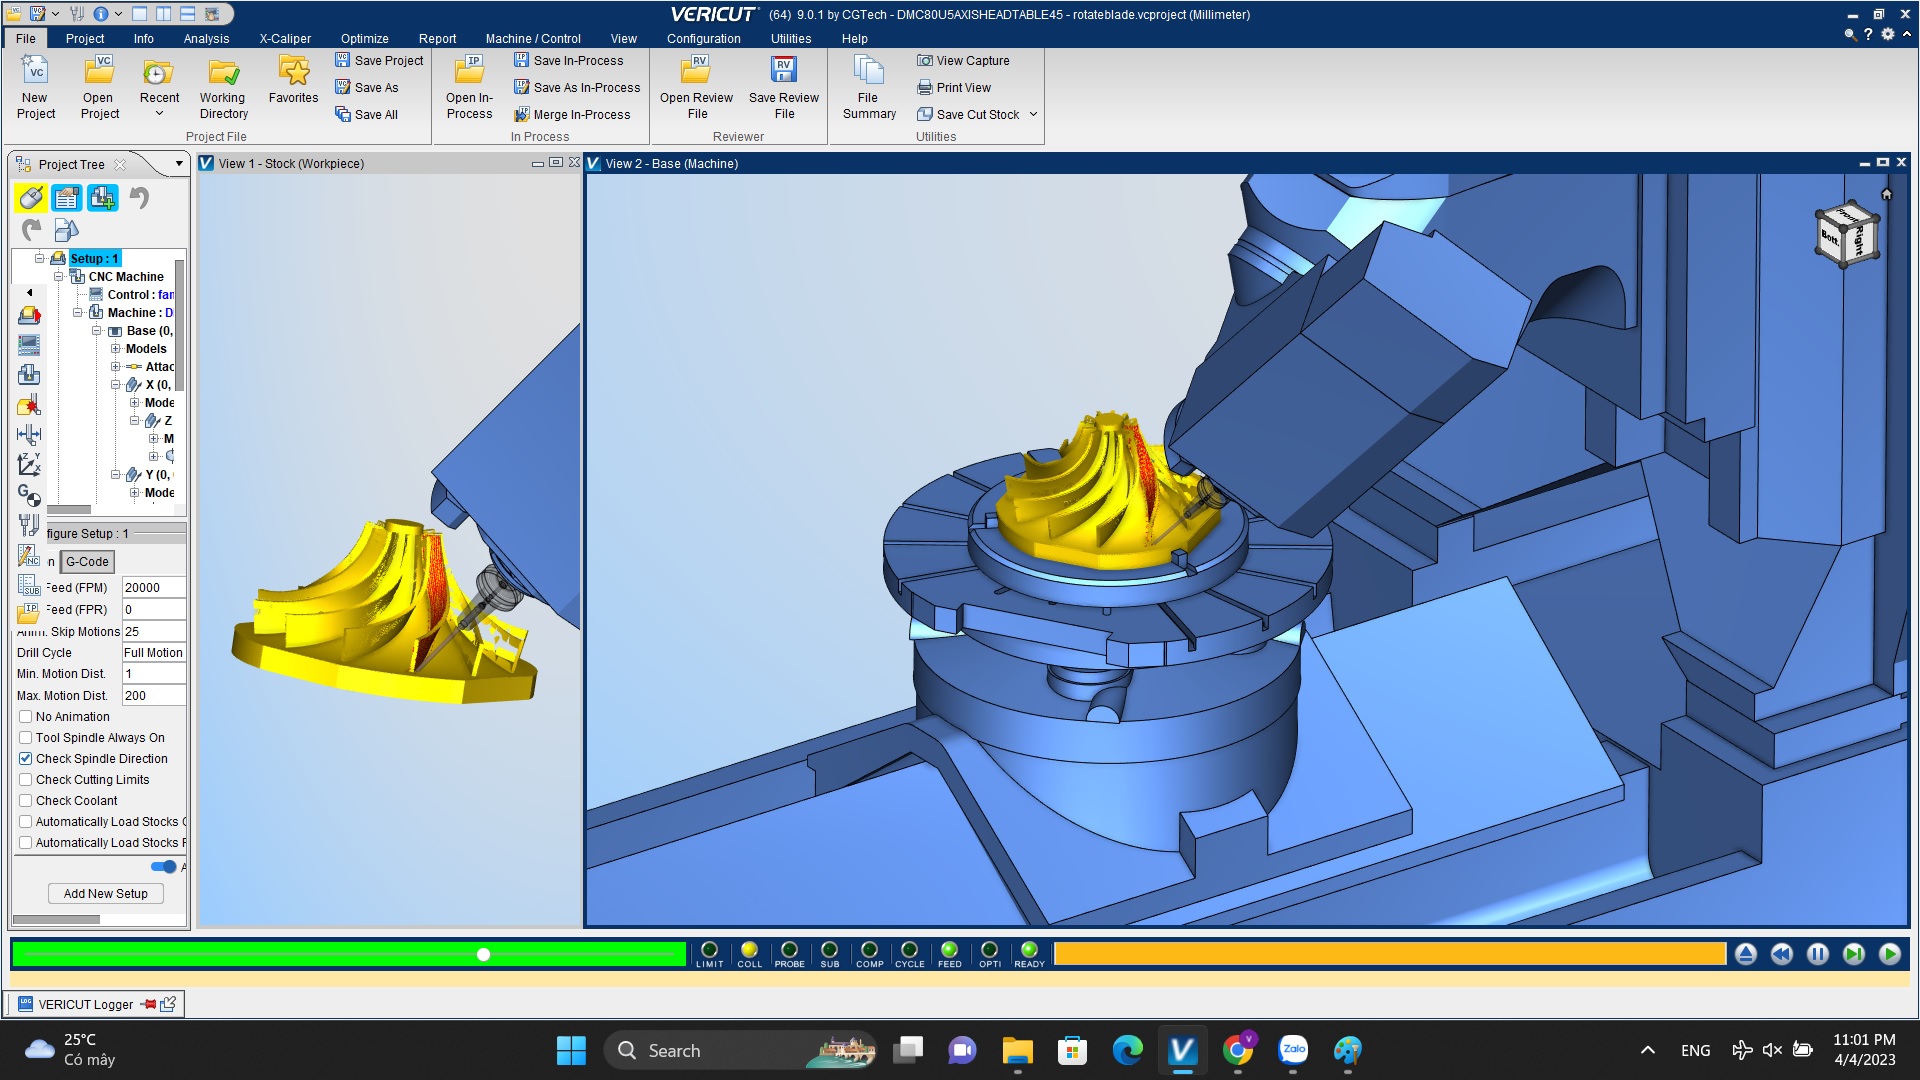
Task: Click the G-Code button
Action: point(87,562)
